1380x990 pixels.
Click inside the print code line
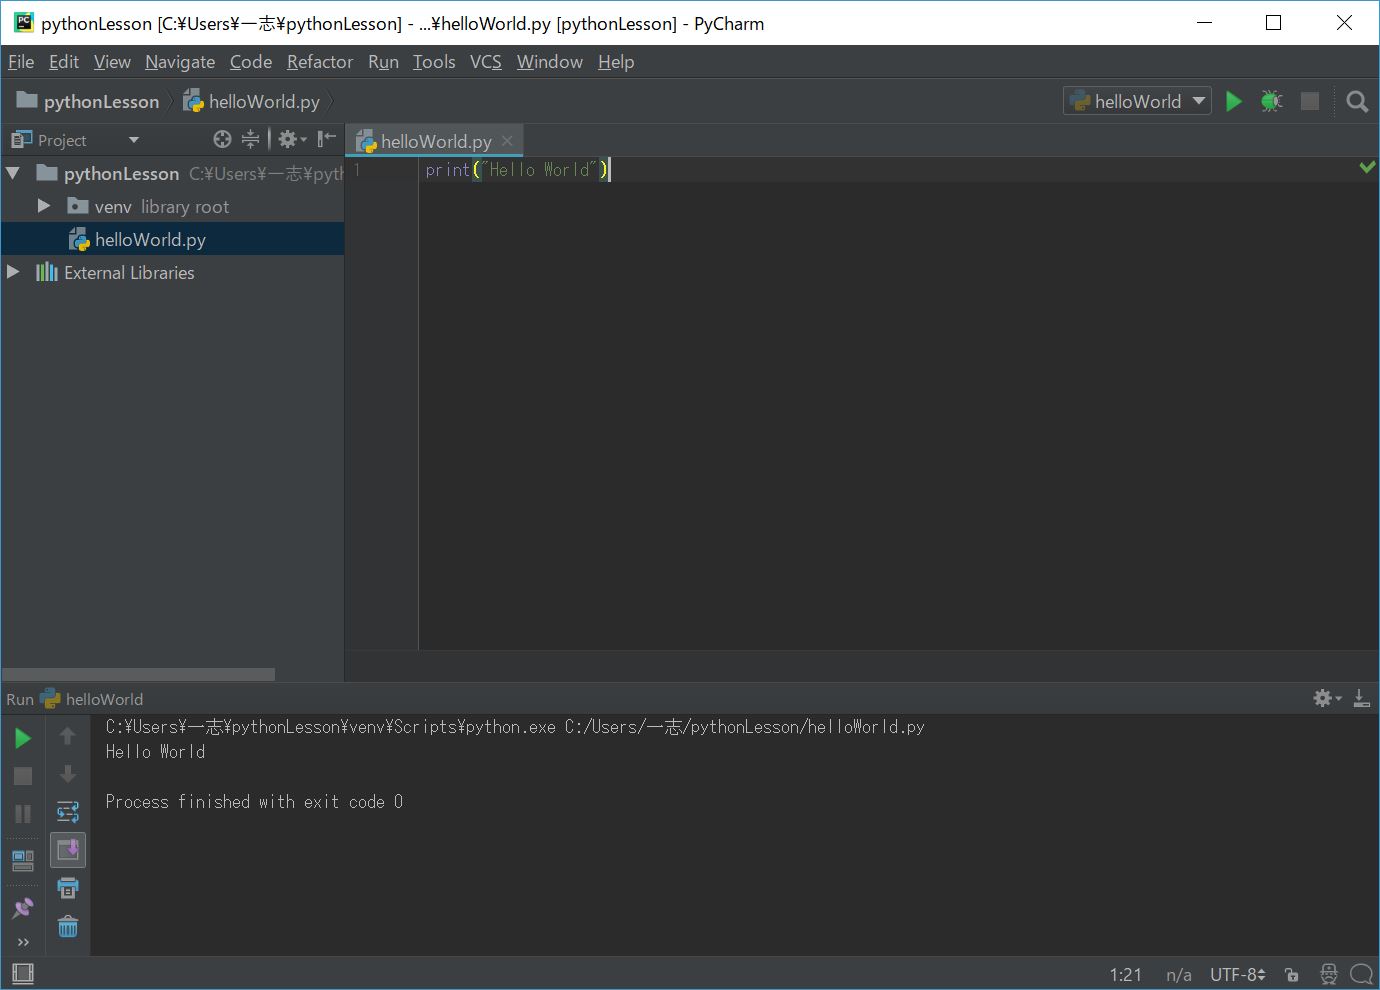click(517, 170)
